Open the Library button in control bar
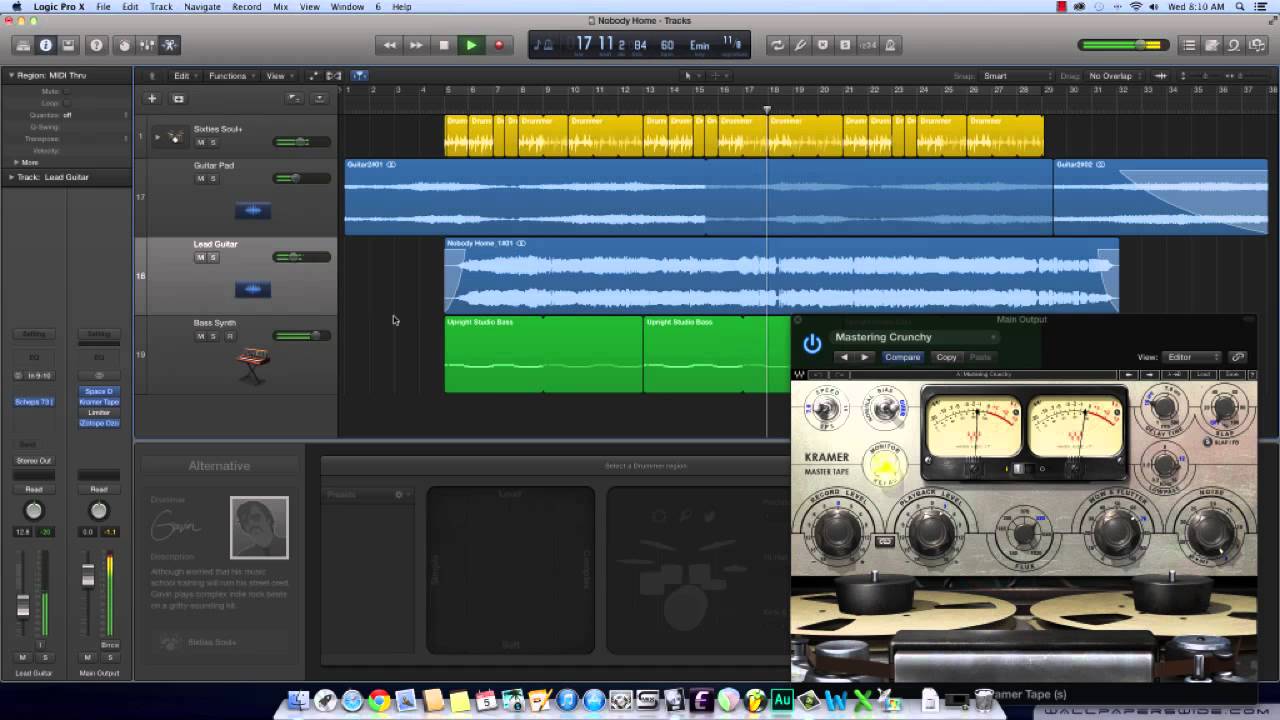Screen dimensions: 1280x720 coord(22,45)
